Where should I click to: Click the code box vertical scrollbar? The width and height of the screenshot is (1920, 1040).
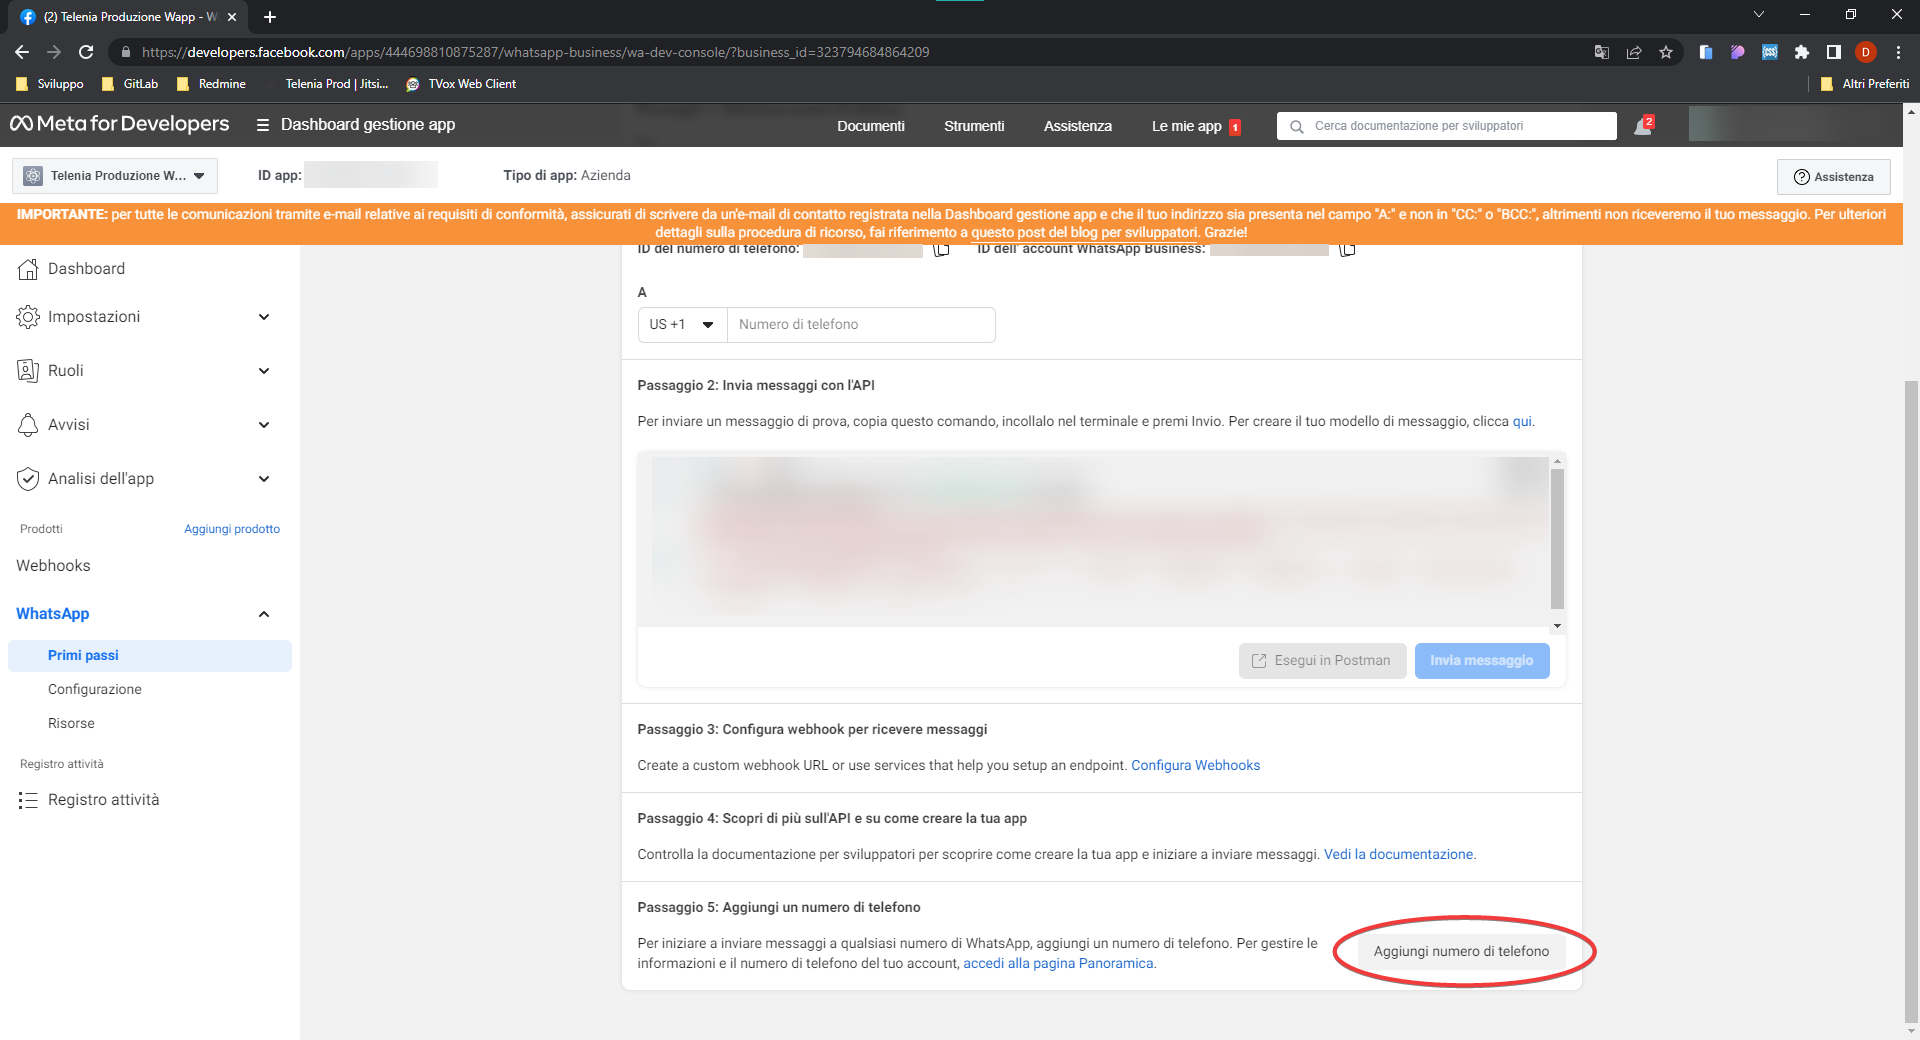pyautogui.click(x=1557, y=540)
